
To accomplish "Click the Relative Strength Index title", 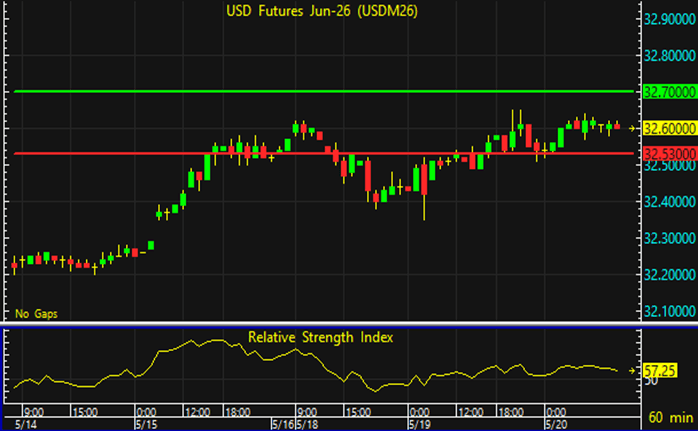I will pos(321,337).
